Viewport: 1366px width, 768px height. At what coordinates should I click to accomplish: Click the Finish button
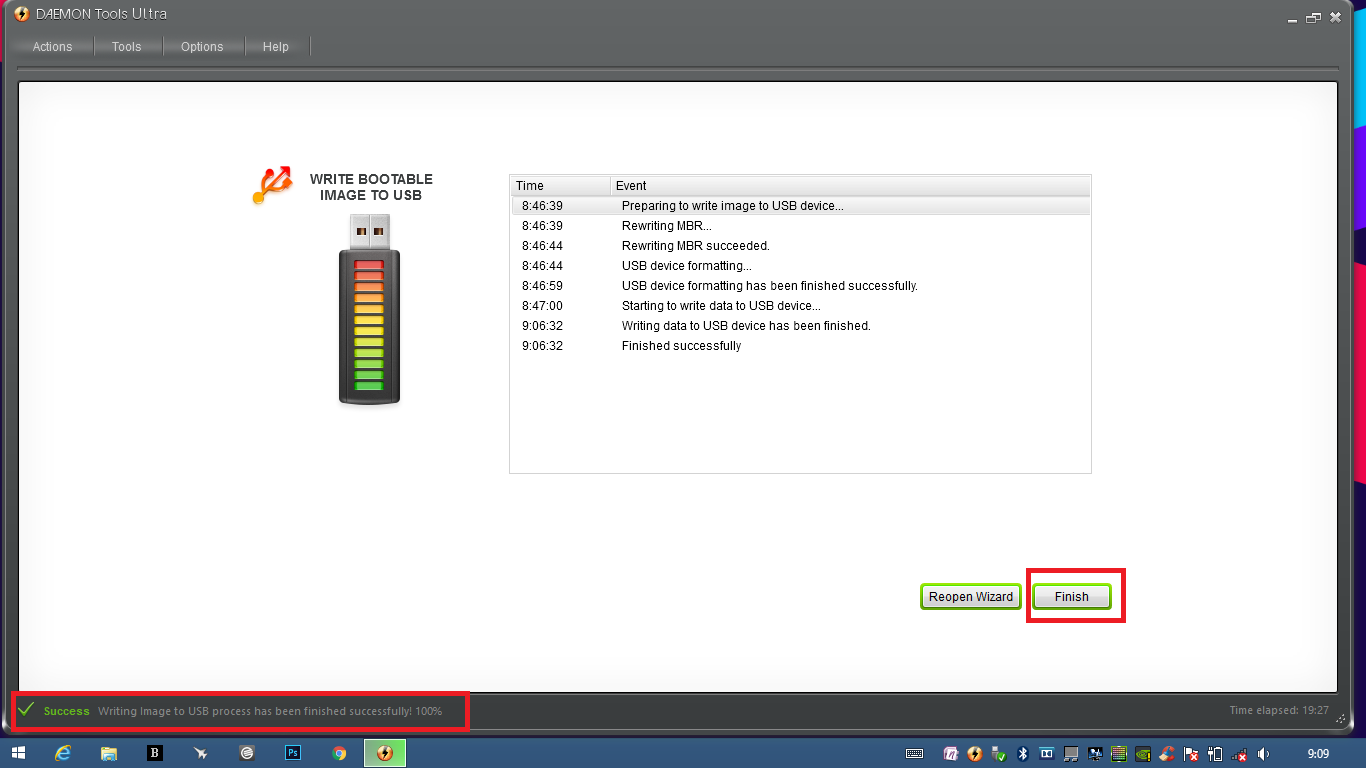click(x=1071, y=597)
